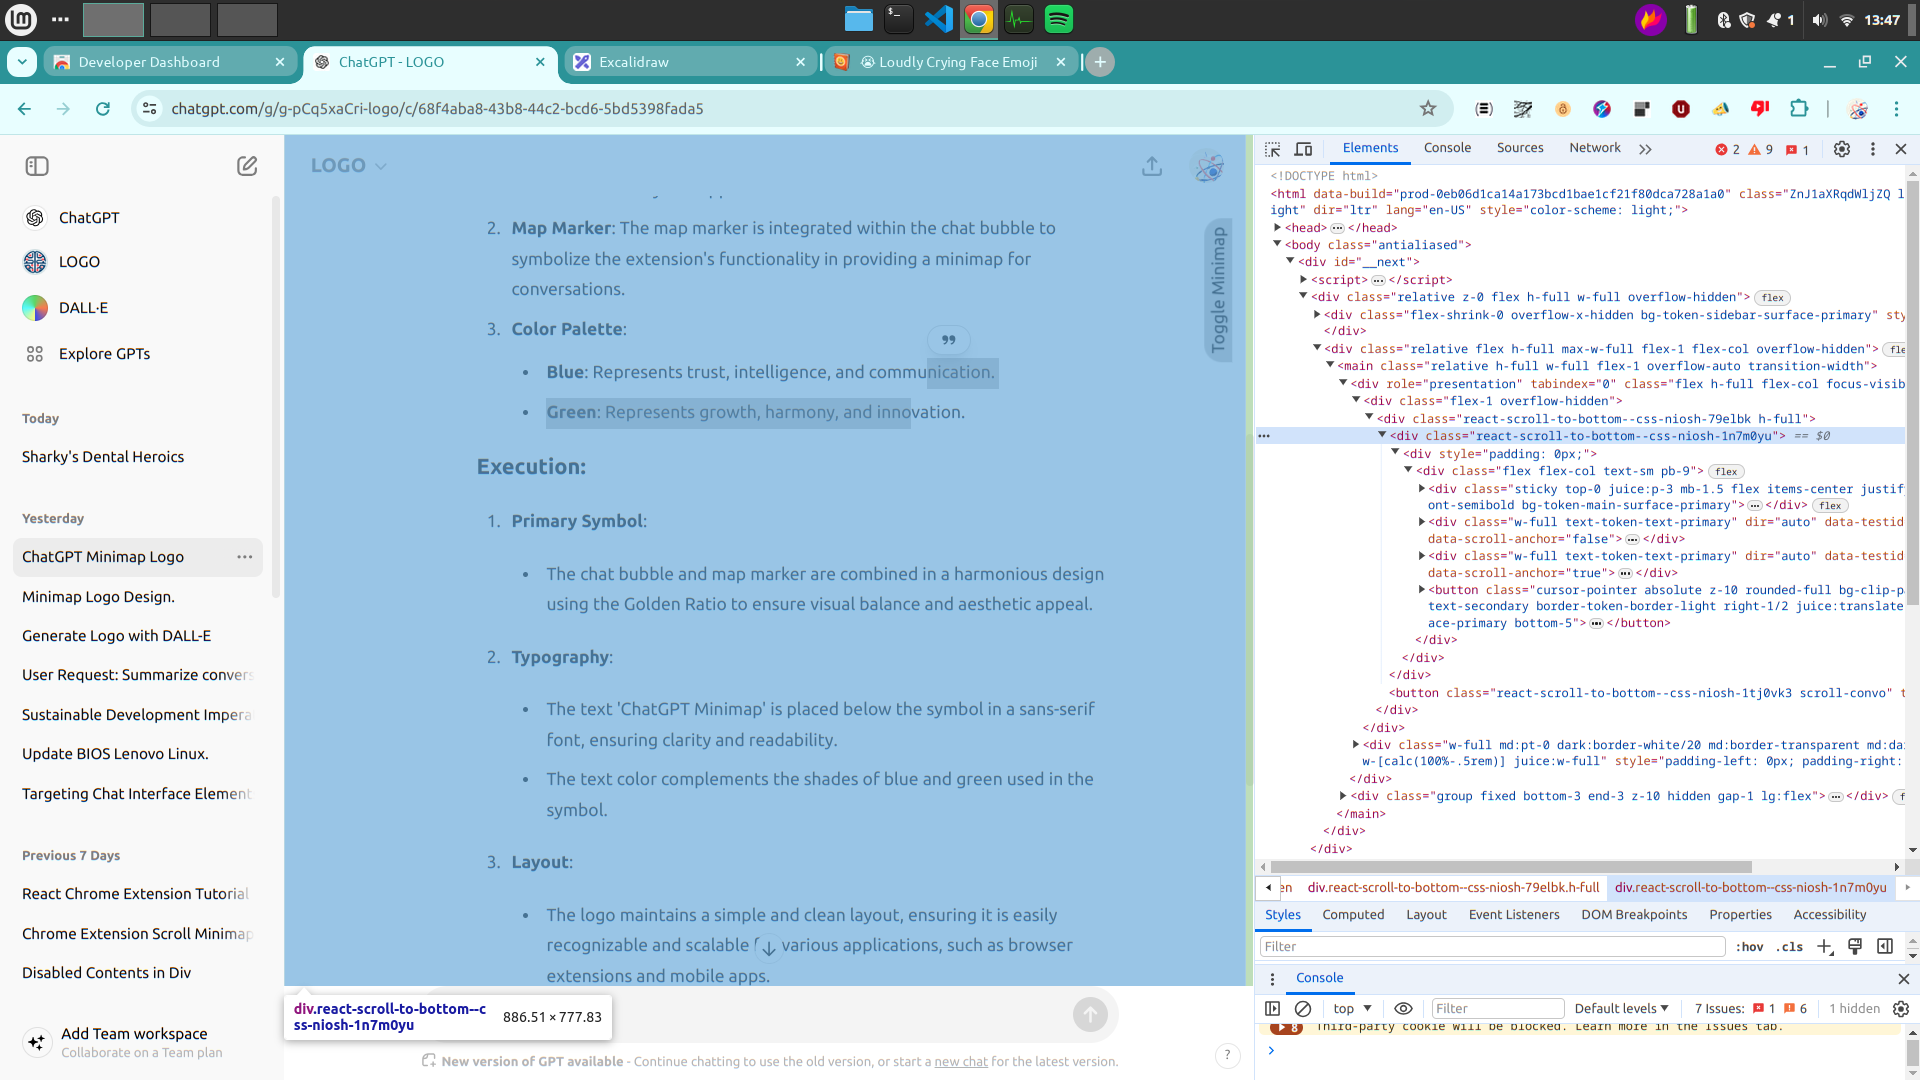Open DevTools settings gear icon

(x=1842, y=149)
